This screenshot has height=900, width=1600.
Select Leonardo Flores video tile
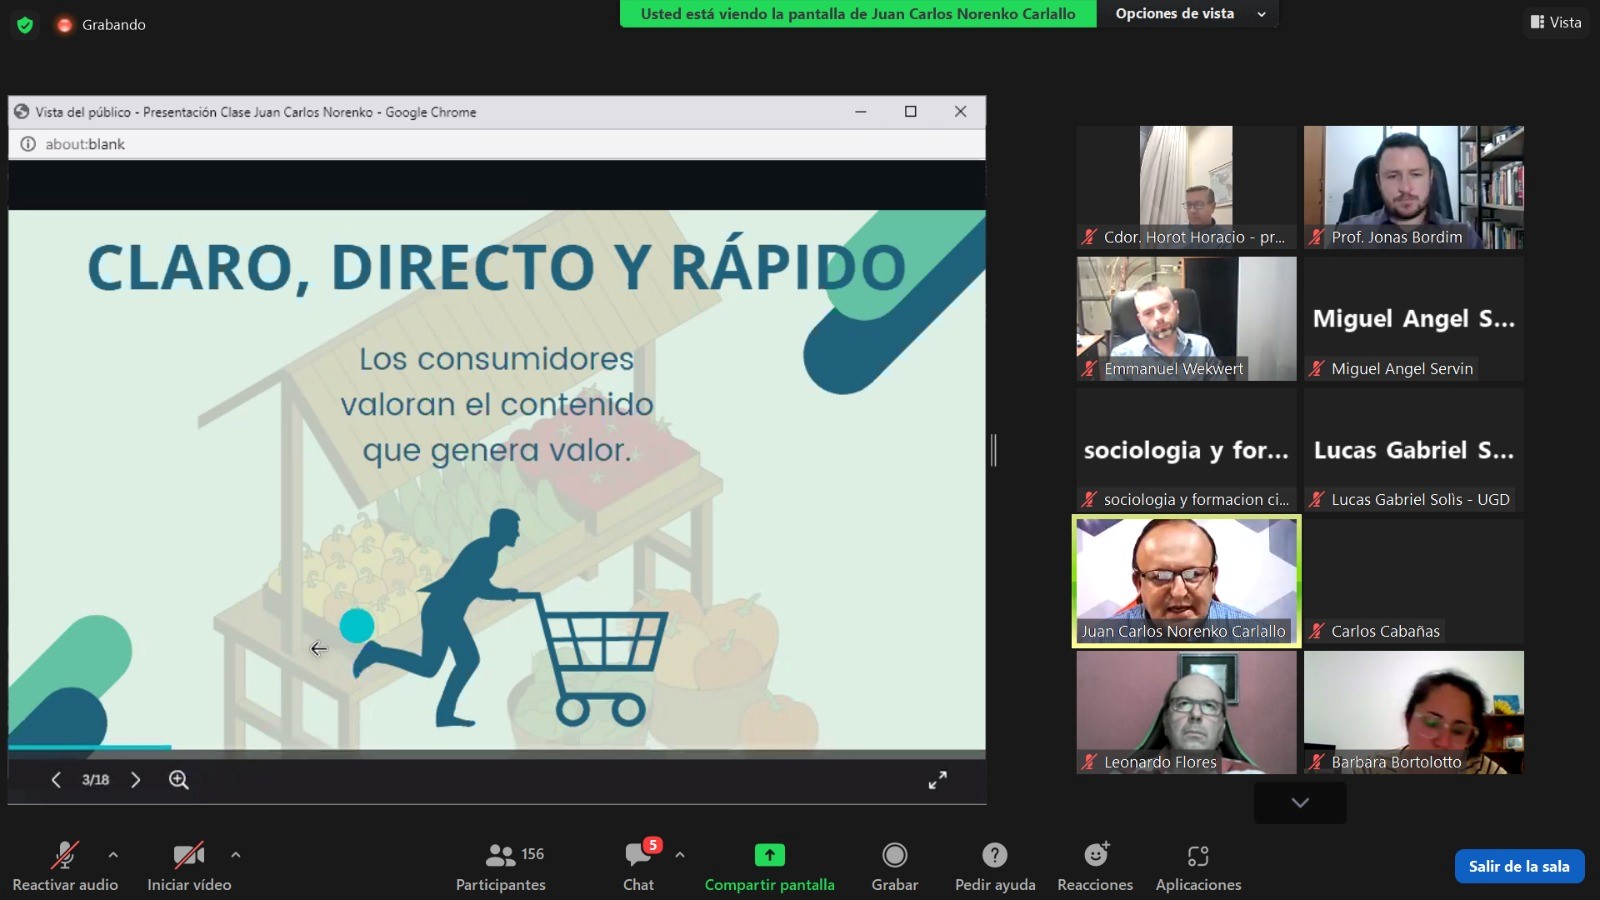pyautogui.click(x=1187, y=712)
